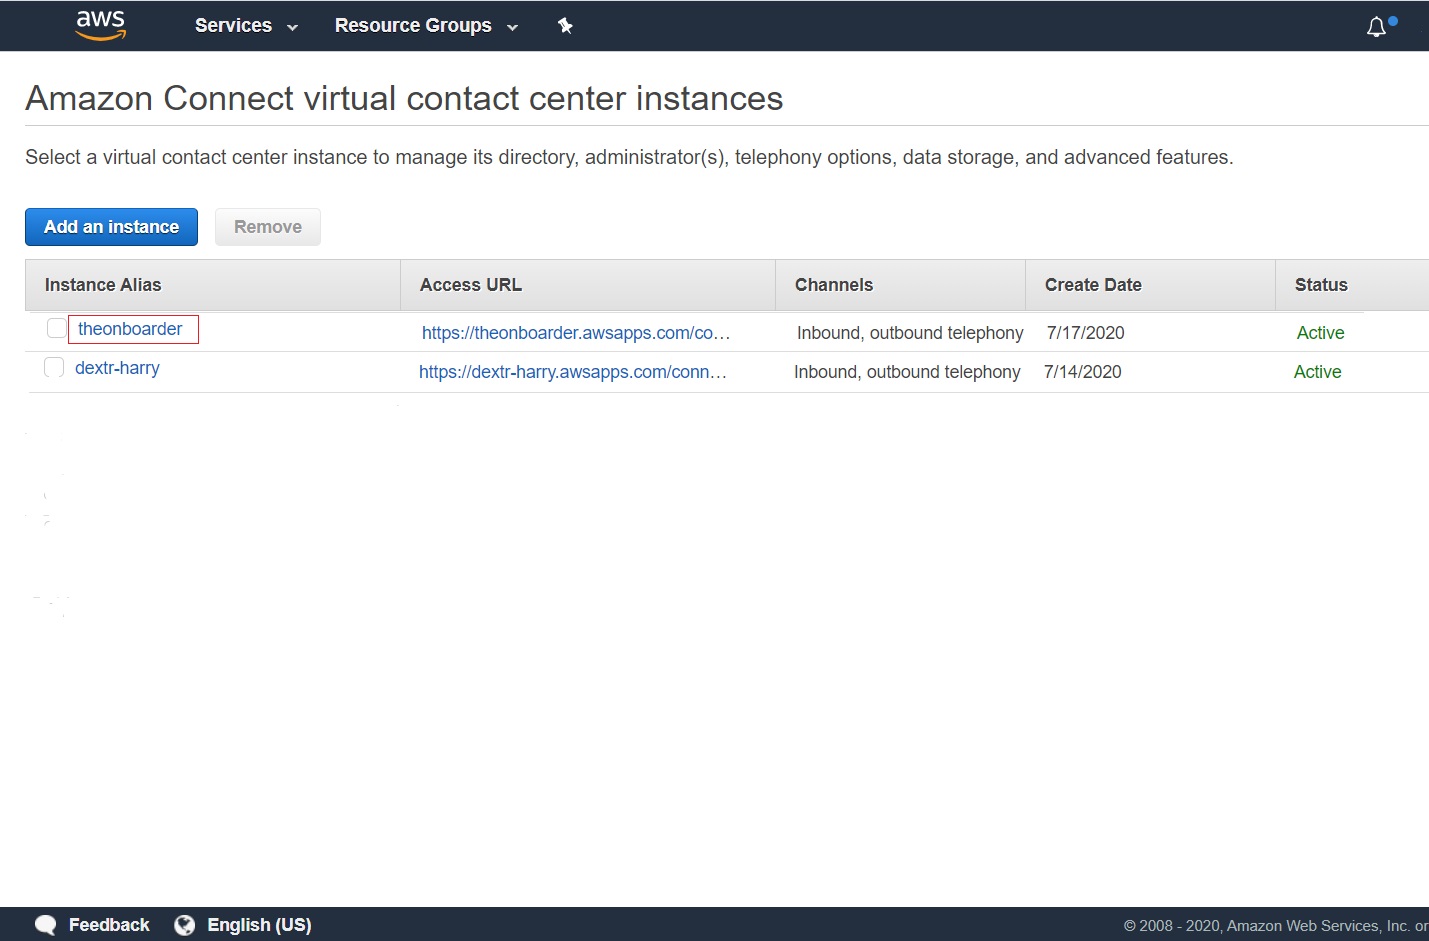Change language English (US)

[x=259, y=925]
